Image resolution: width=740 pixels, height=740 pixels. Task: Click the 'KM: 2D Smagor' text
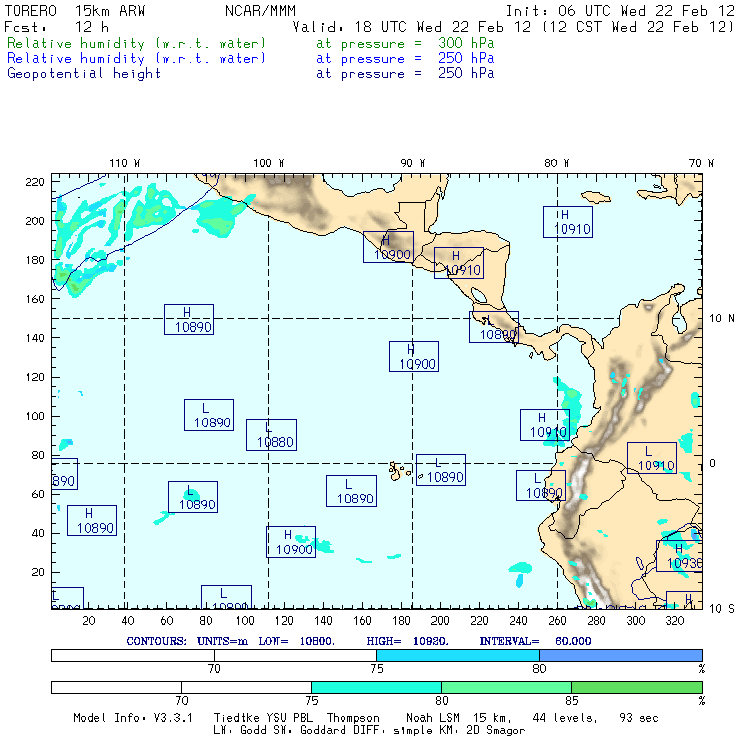tap(482, 730)
